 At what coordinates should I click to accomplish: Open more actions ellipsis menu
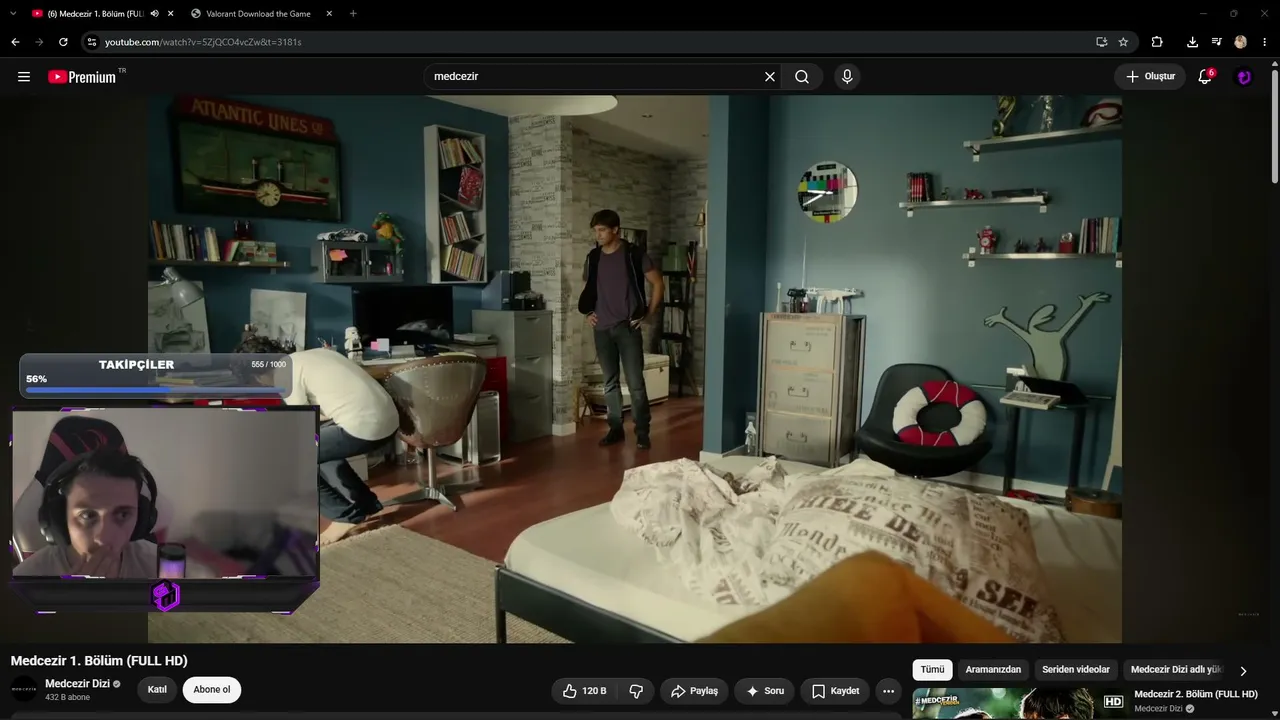pos(888,691)
